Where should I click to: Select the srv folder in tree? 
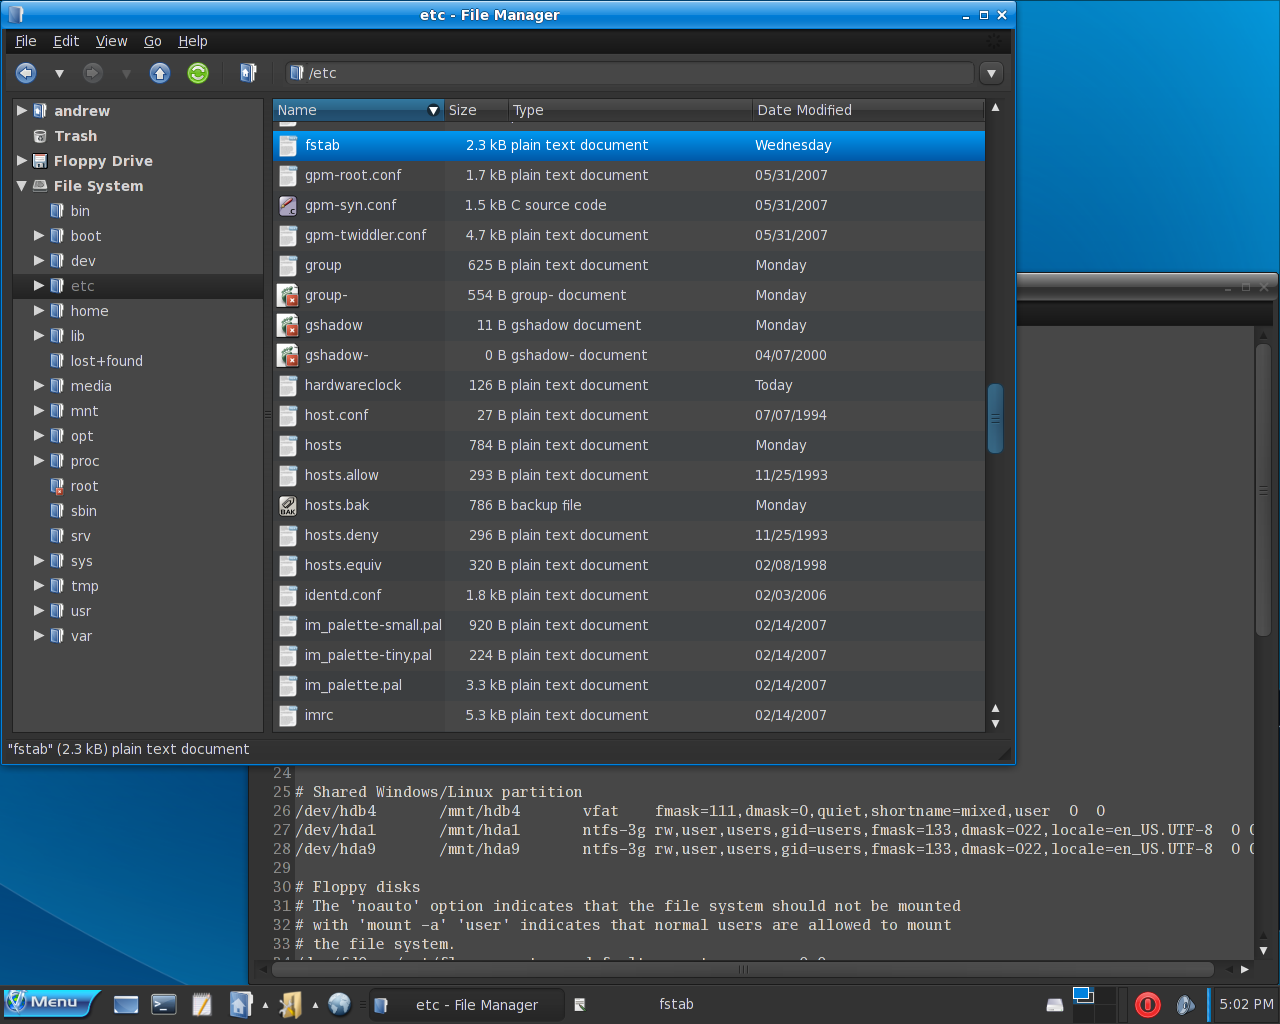[x=81, y=536]
